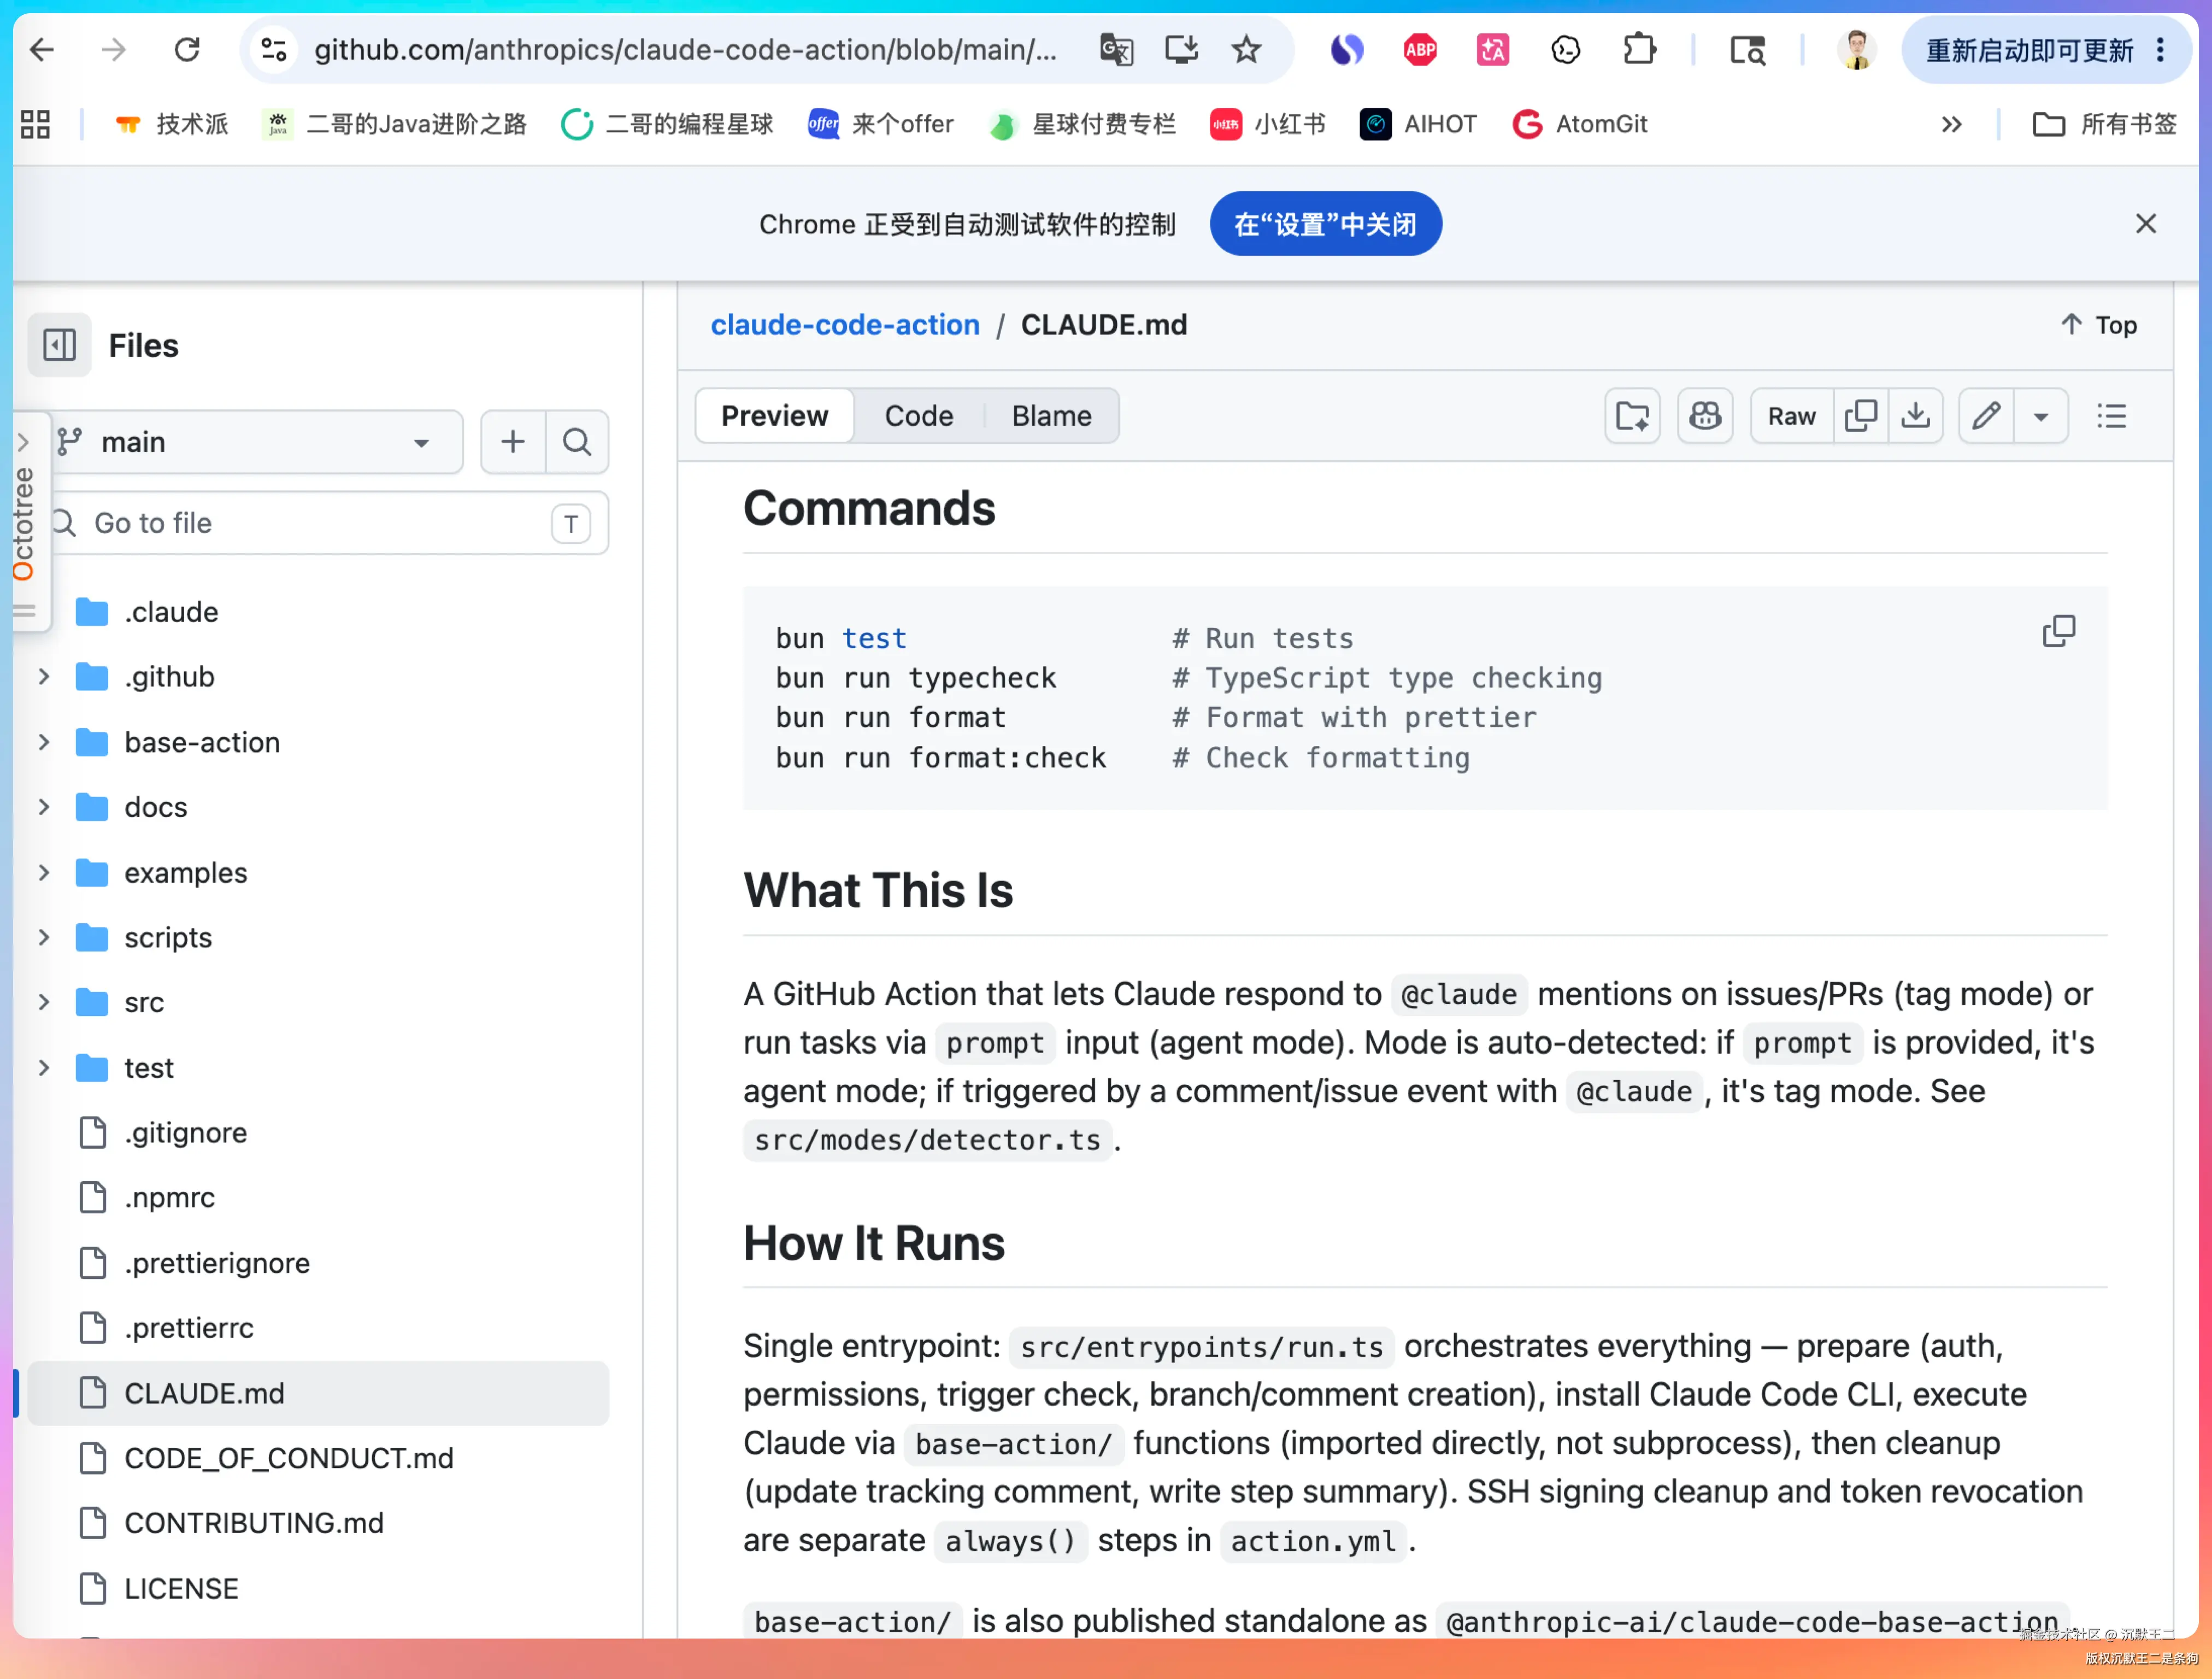Open the Extensions puzzle menu
Image resolution: width=2212 pixels, height=1679 pixels.
(1639, 49)
